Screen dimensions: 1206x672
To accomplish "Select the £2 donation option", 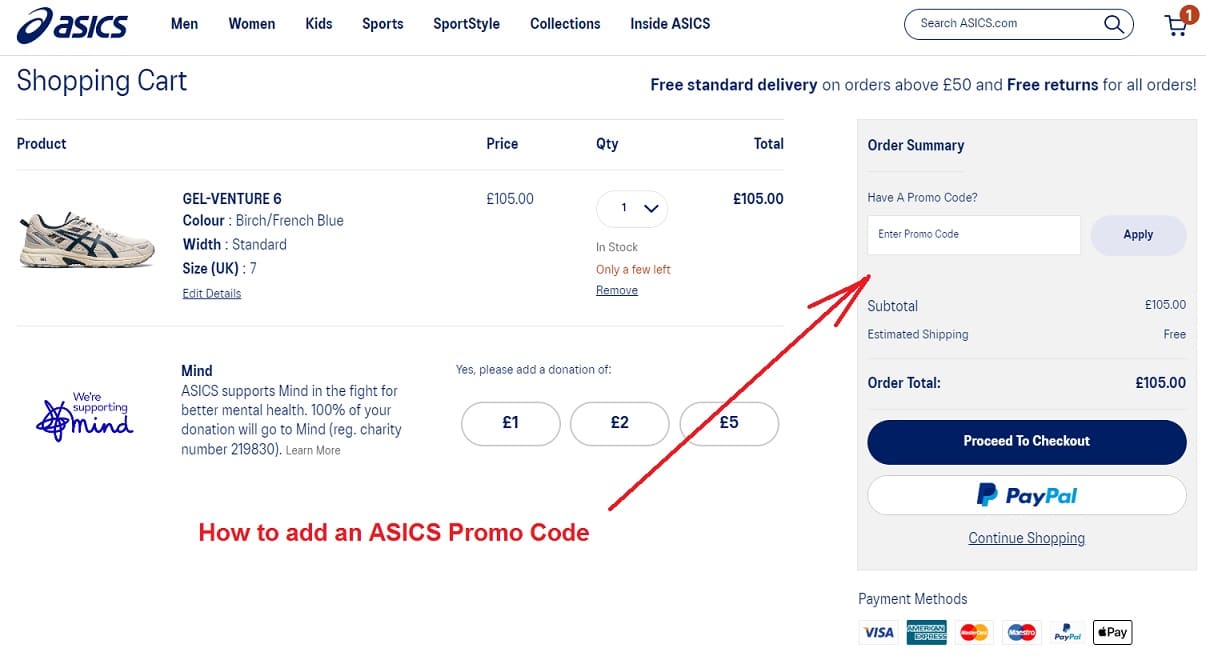I will pyautogui.click(x=620, y=423).
